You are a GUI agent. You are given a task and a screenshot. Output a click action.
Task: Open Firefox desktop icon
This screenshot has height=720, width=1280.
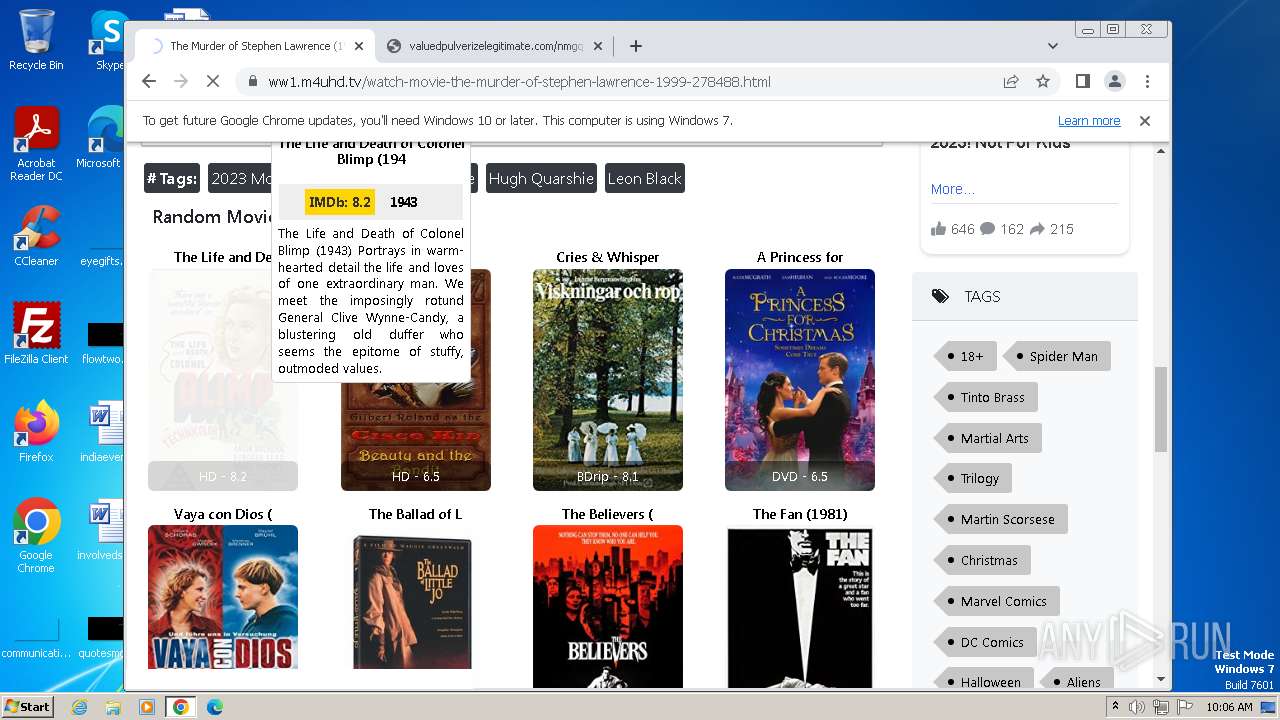(36, 432)
